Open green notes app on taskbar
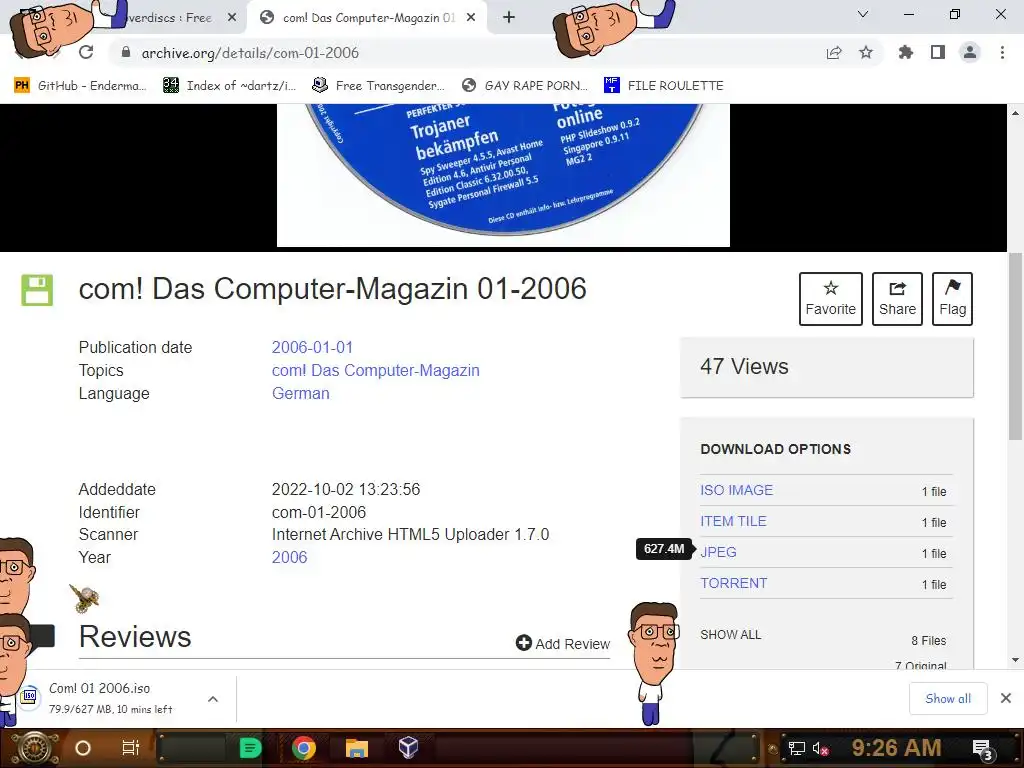Viewport: 1024px width, 768px height. click(250, 748)
